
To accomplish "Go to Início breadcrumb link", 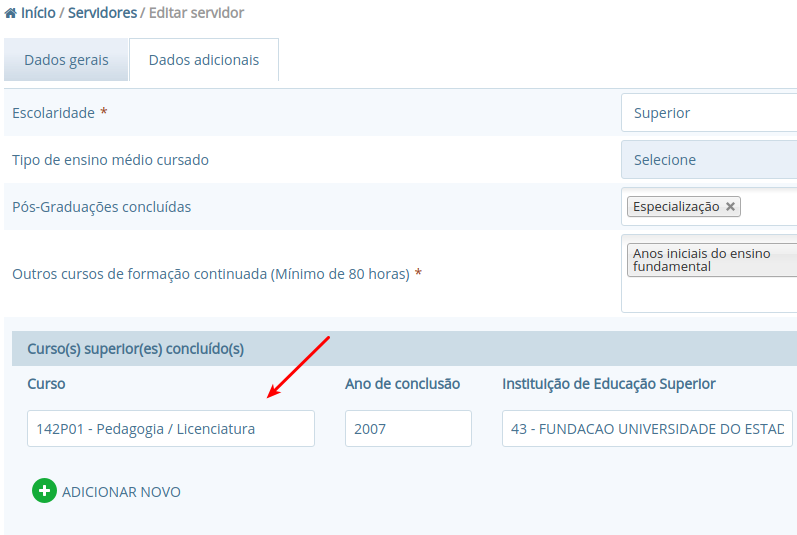I will pyautogui.click(x=38, y=13).
